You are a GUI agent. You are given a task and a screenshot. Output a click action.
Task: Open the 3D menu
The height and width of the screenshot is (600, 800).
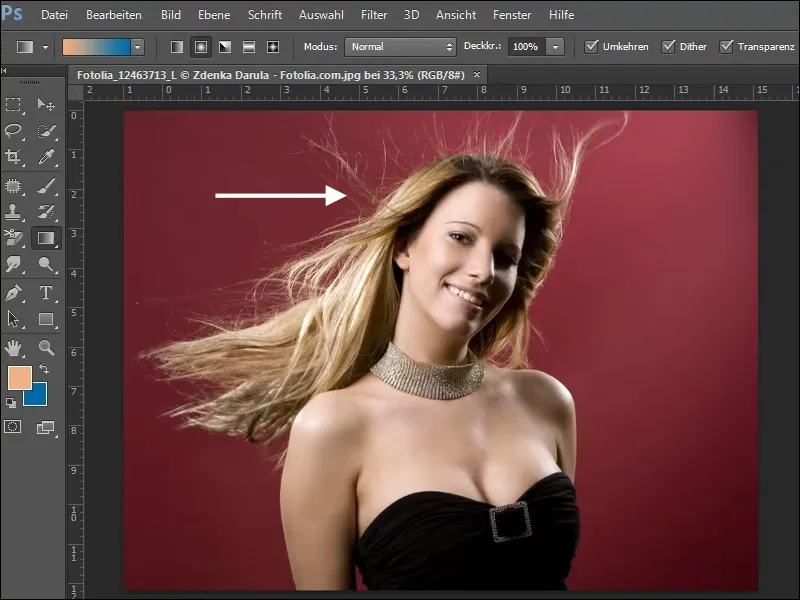(411, 15)
